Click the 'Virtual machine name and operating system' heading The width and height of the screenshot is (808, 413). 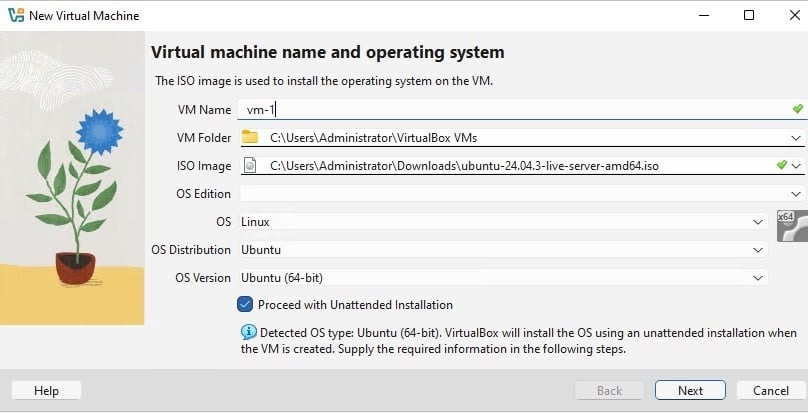click(x=328, y=52)
